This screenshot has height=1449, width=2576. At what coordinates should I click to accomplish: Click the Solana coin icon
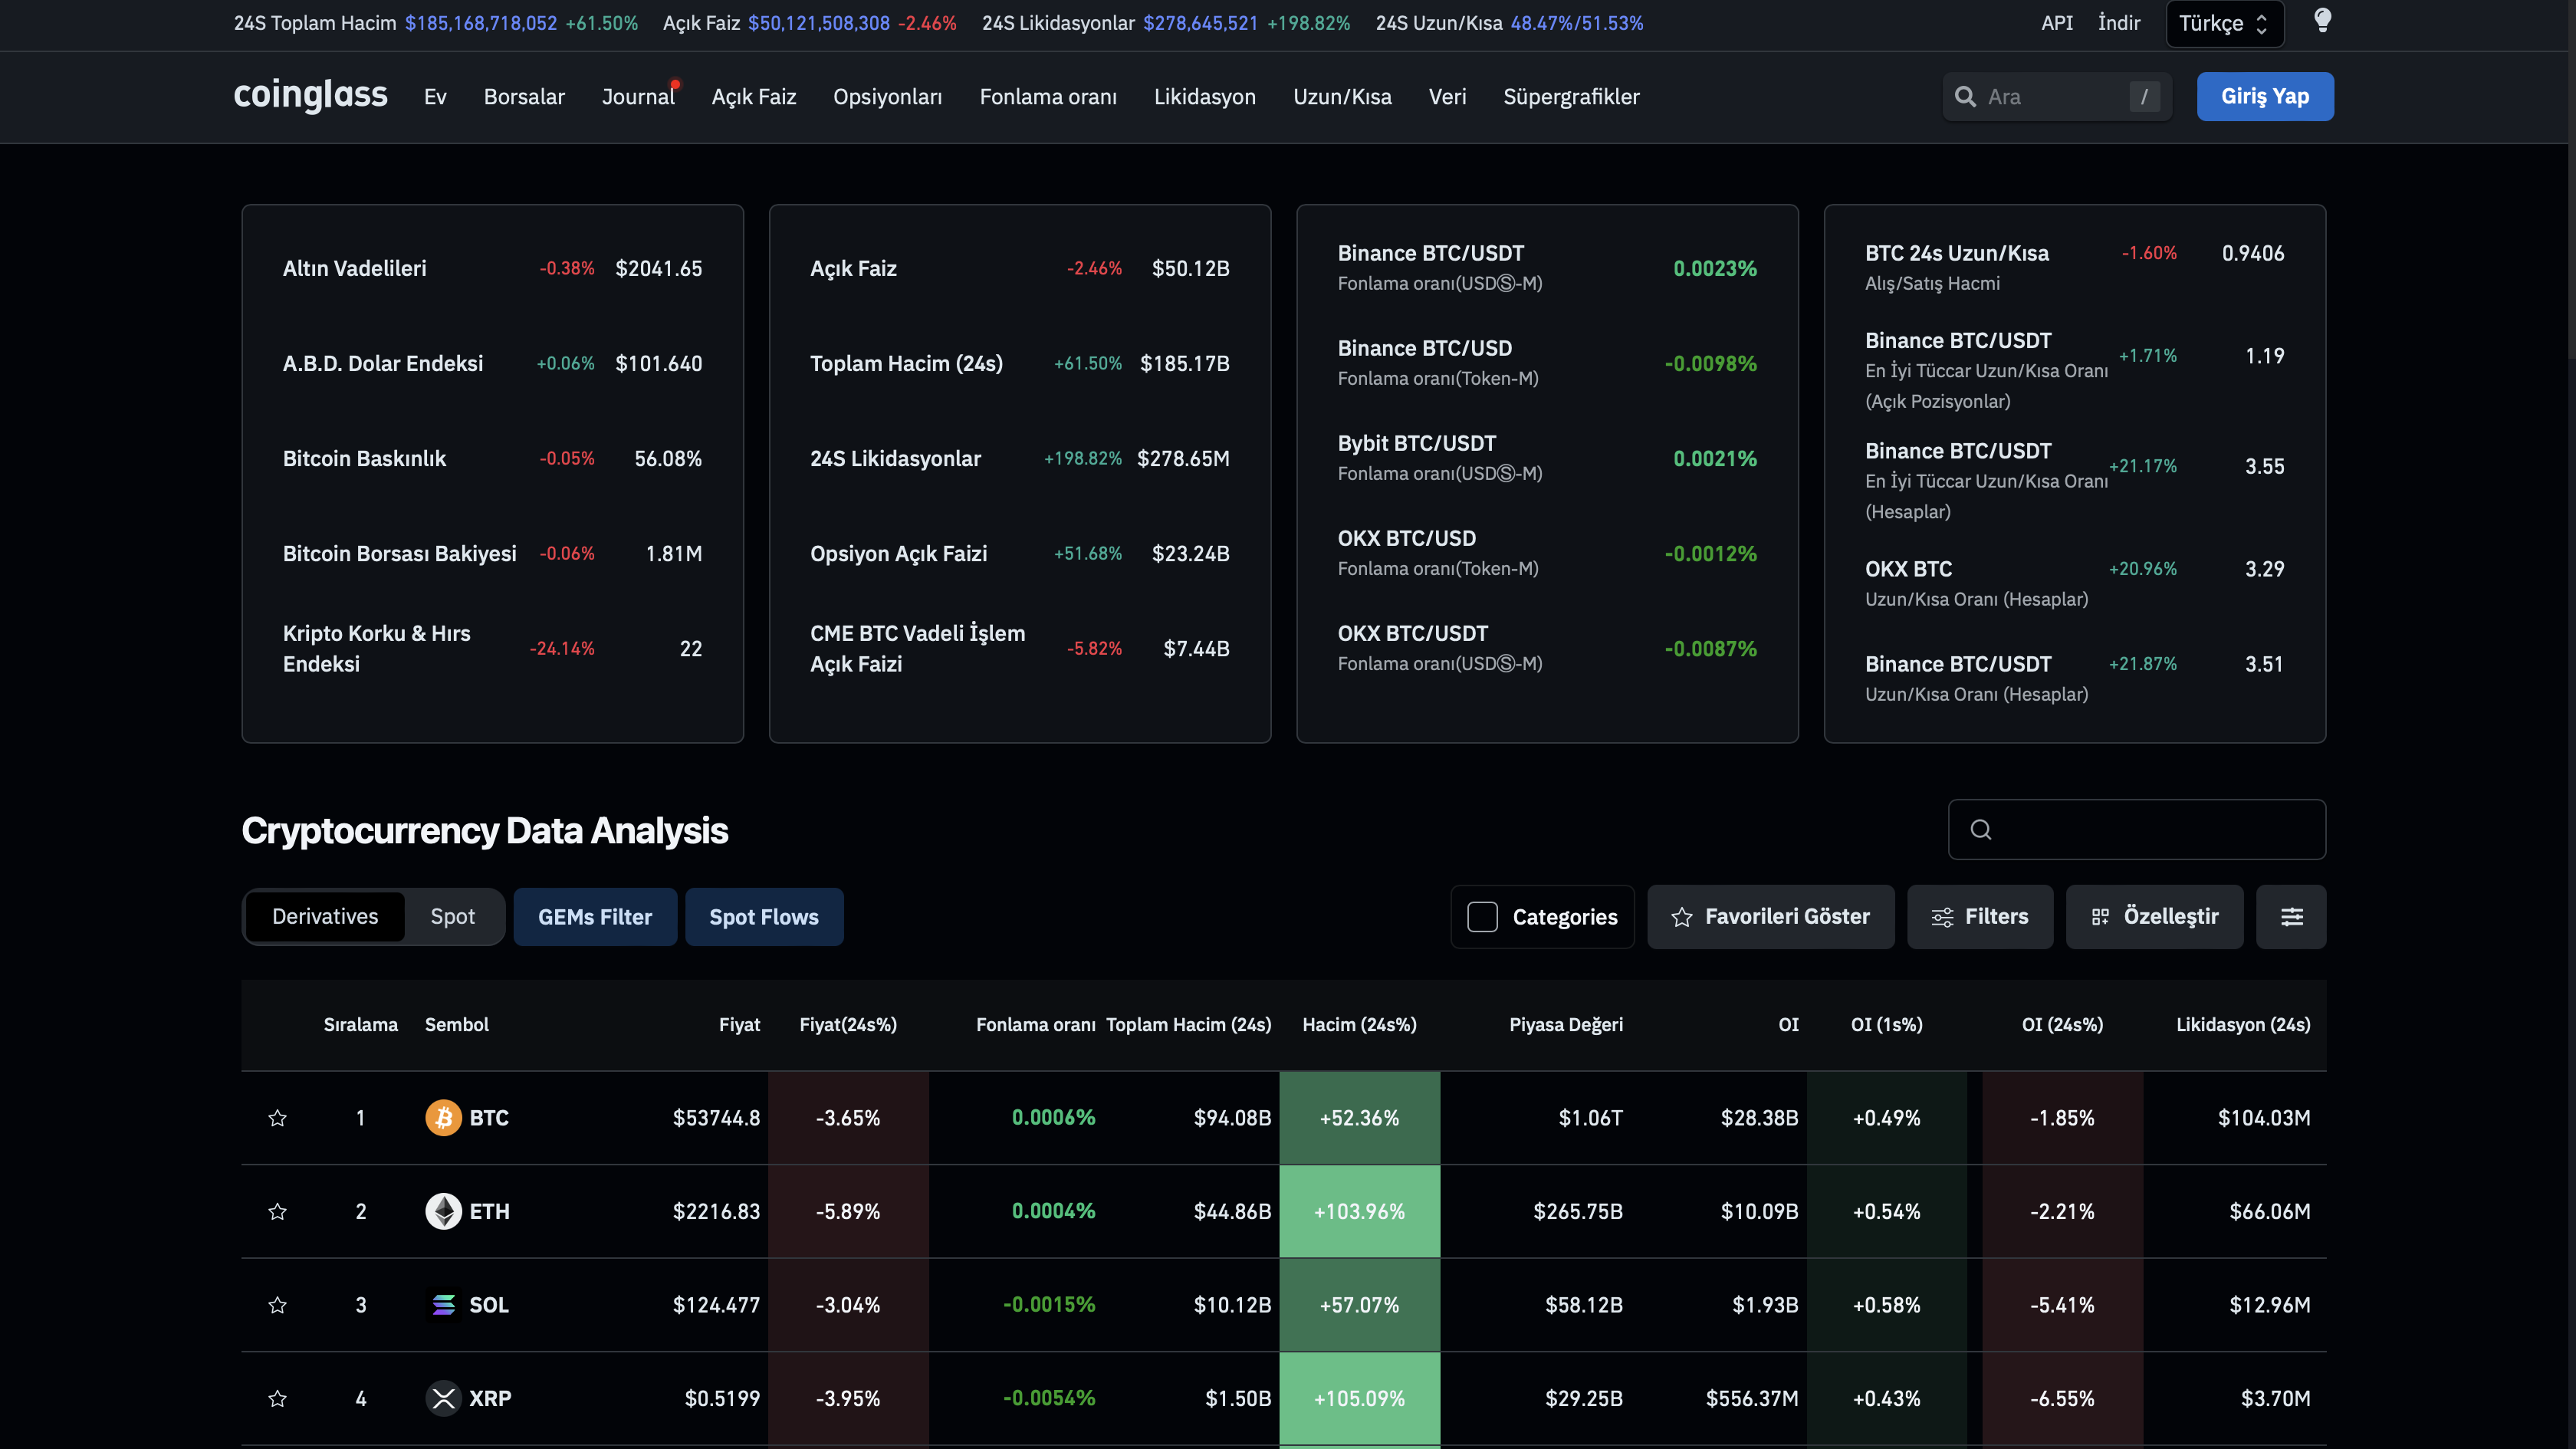(443, 1305)
